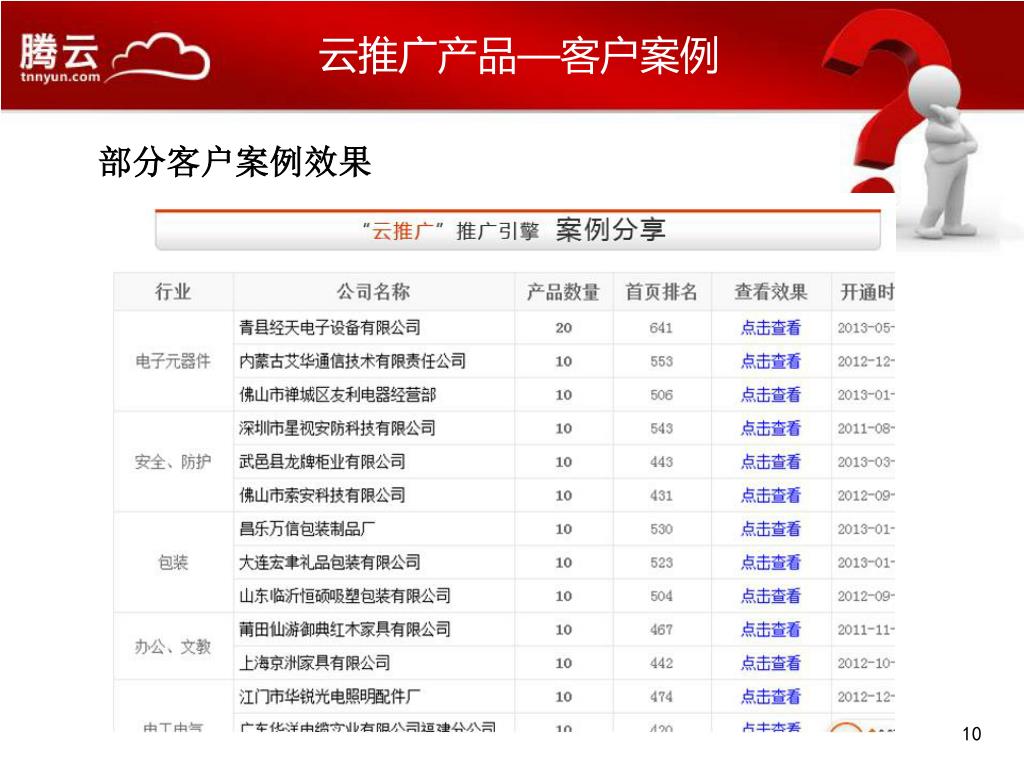Click homepage ranking value 530
1024x768 pixels.
point(661,529)
